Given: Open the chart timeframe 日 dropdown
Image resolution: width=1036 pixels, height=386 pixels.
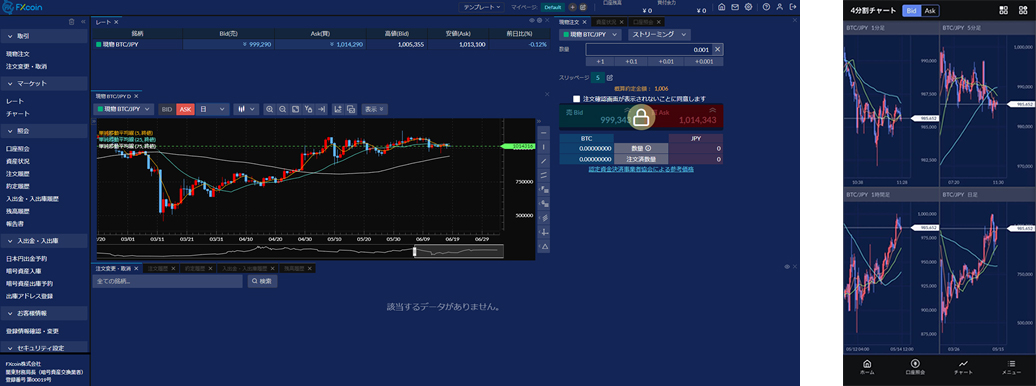Looking at the screenshot, I should point(213,109).
